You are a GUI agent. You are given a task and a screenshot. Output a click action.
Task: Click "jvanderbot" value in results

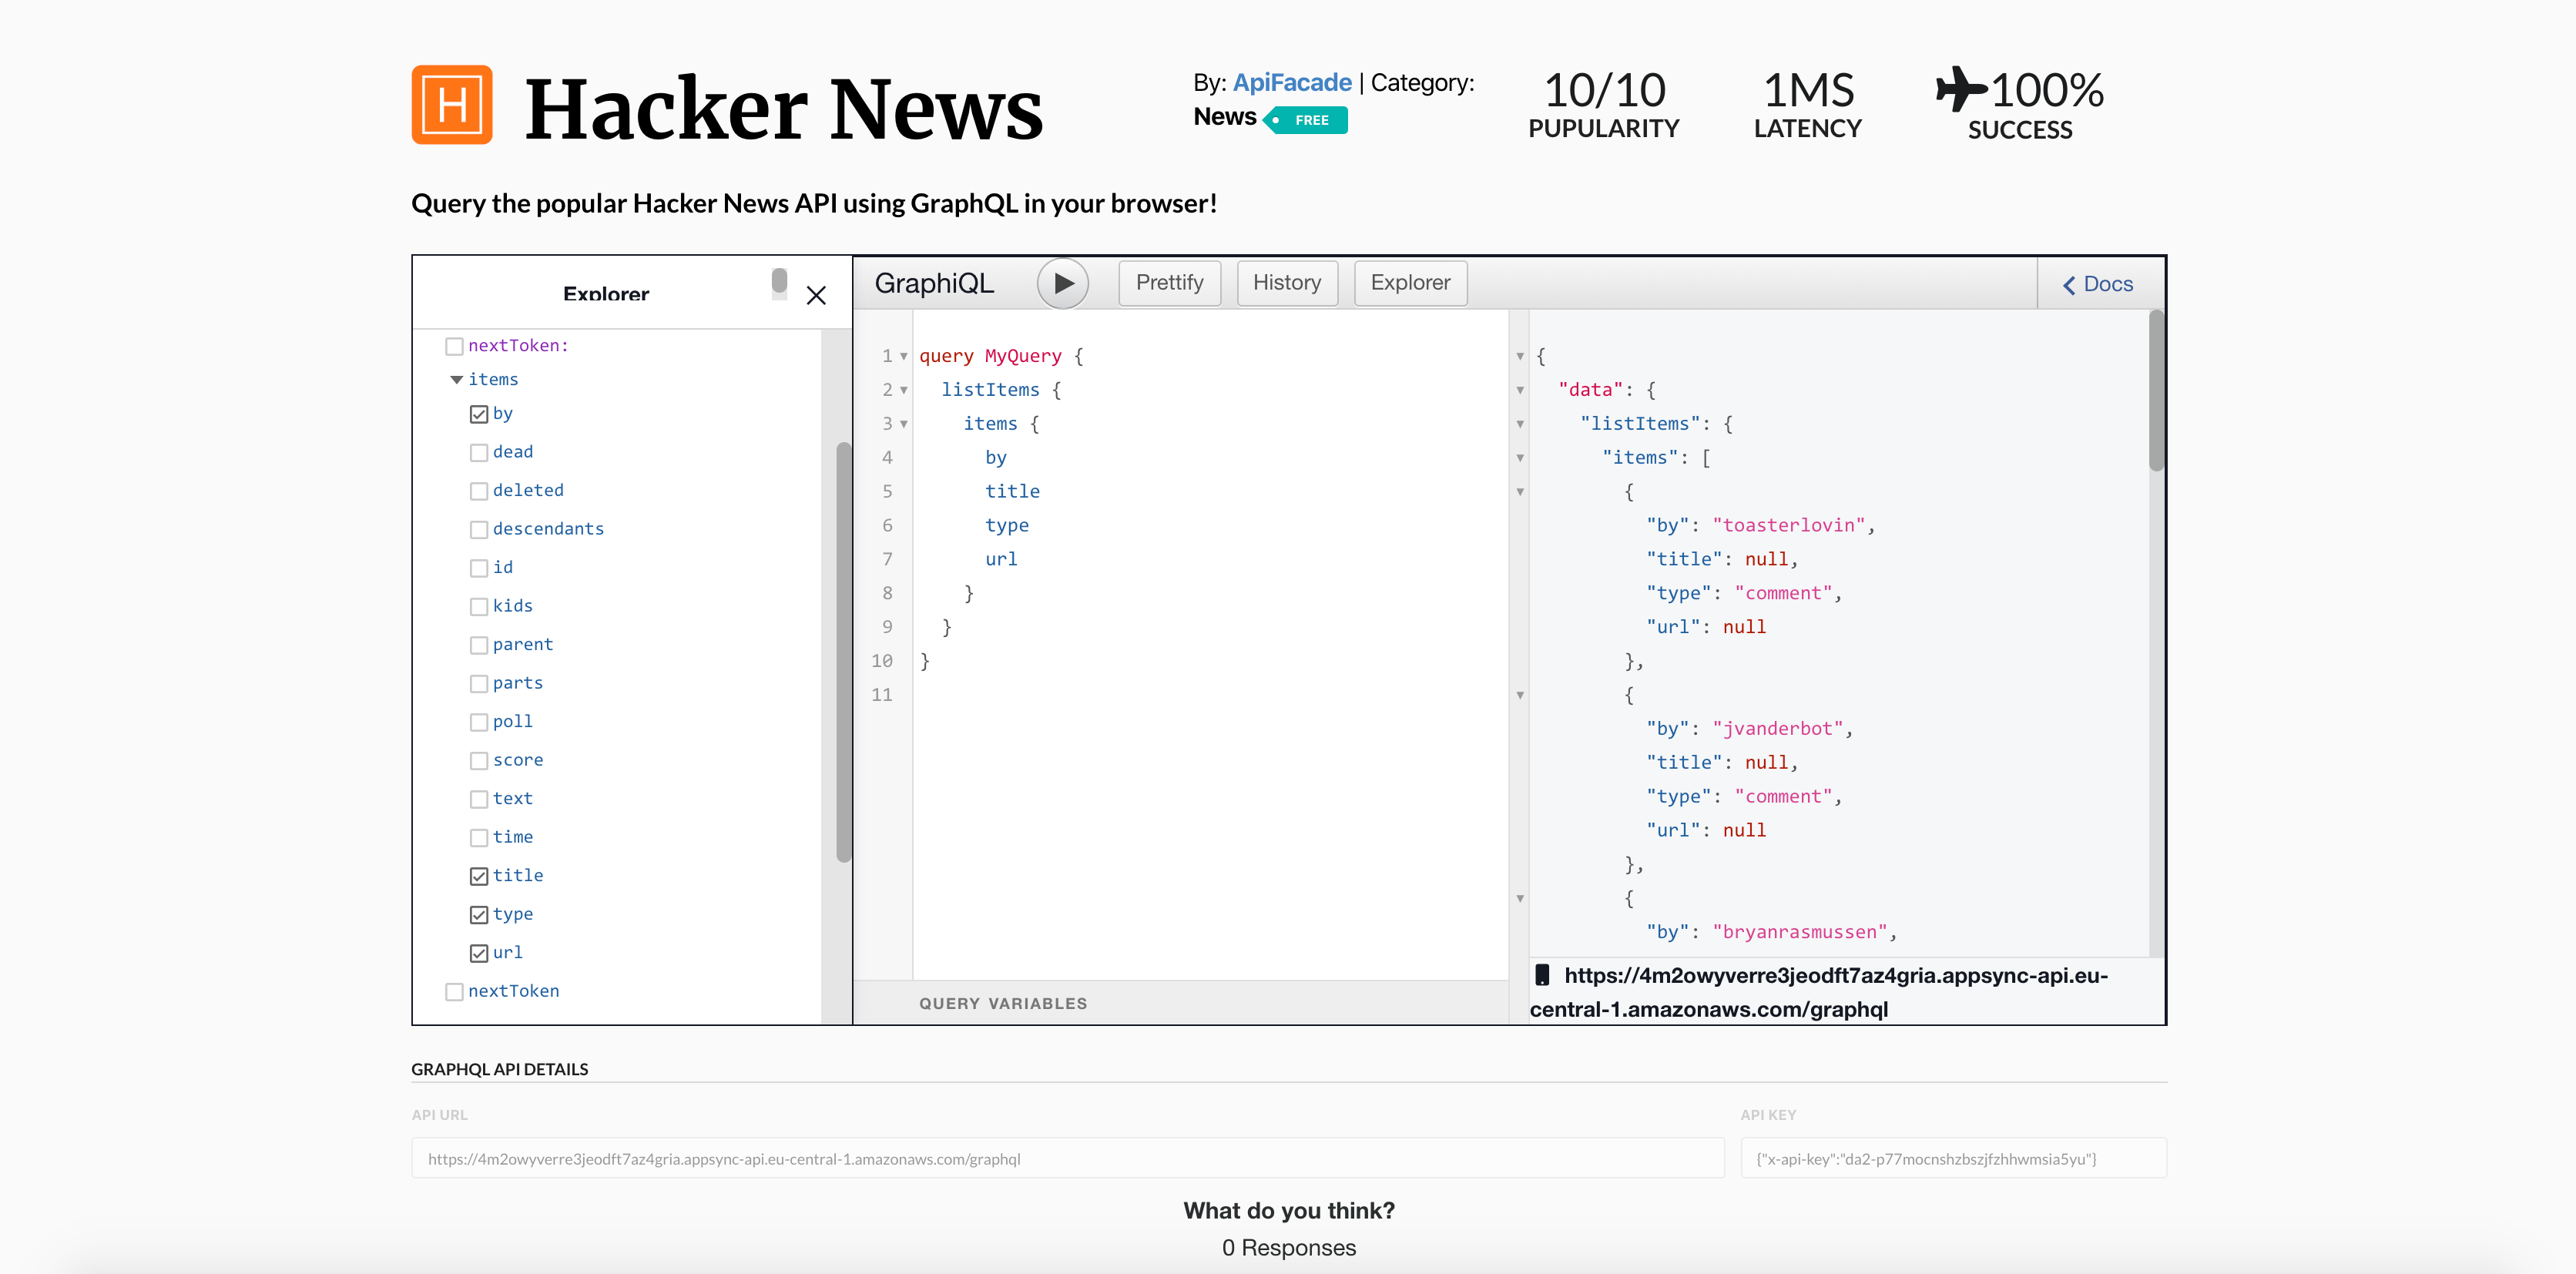(x=1778, y=729)
